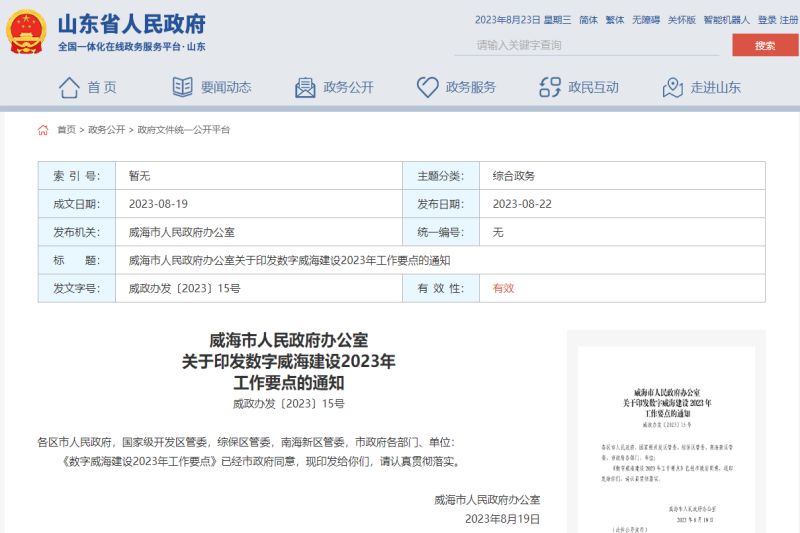800x533 pixels.
Task: Click the 政务服务 heart icon
Action: 428,87
